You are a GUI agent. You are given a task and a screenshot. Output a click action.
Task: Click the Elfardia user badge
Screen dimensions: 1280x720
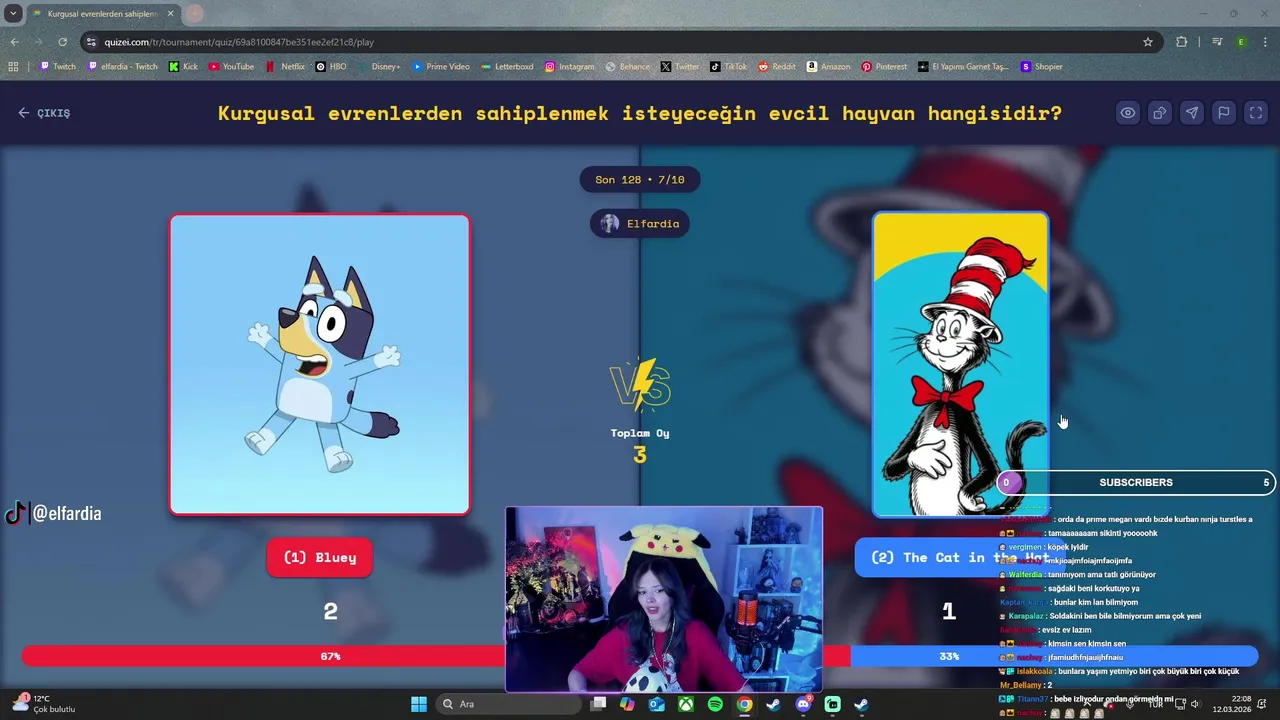640,224
